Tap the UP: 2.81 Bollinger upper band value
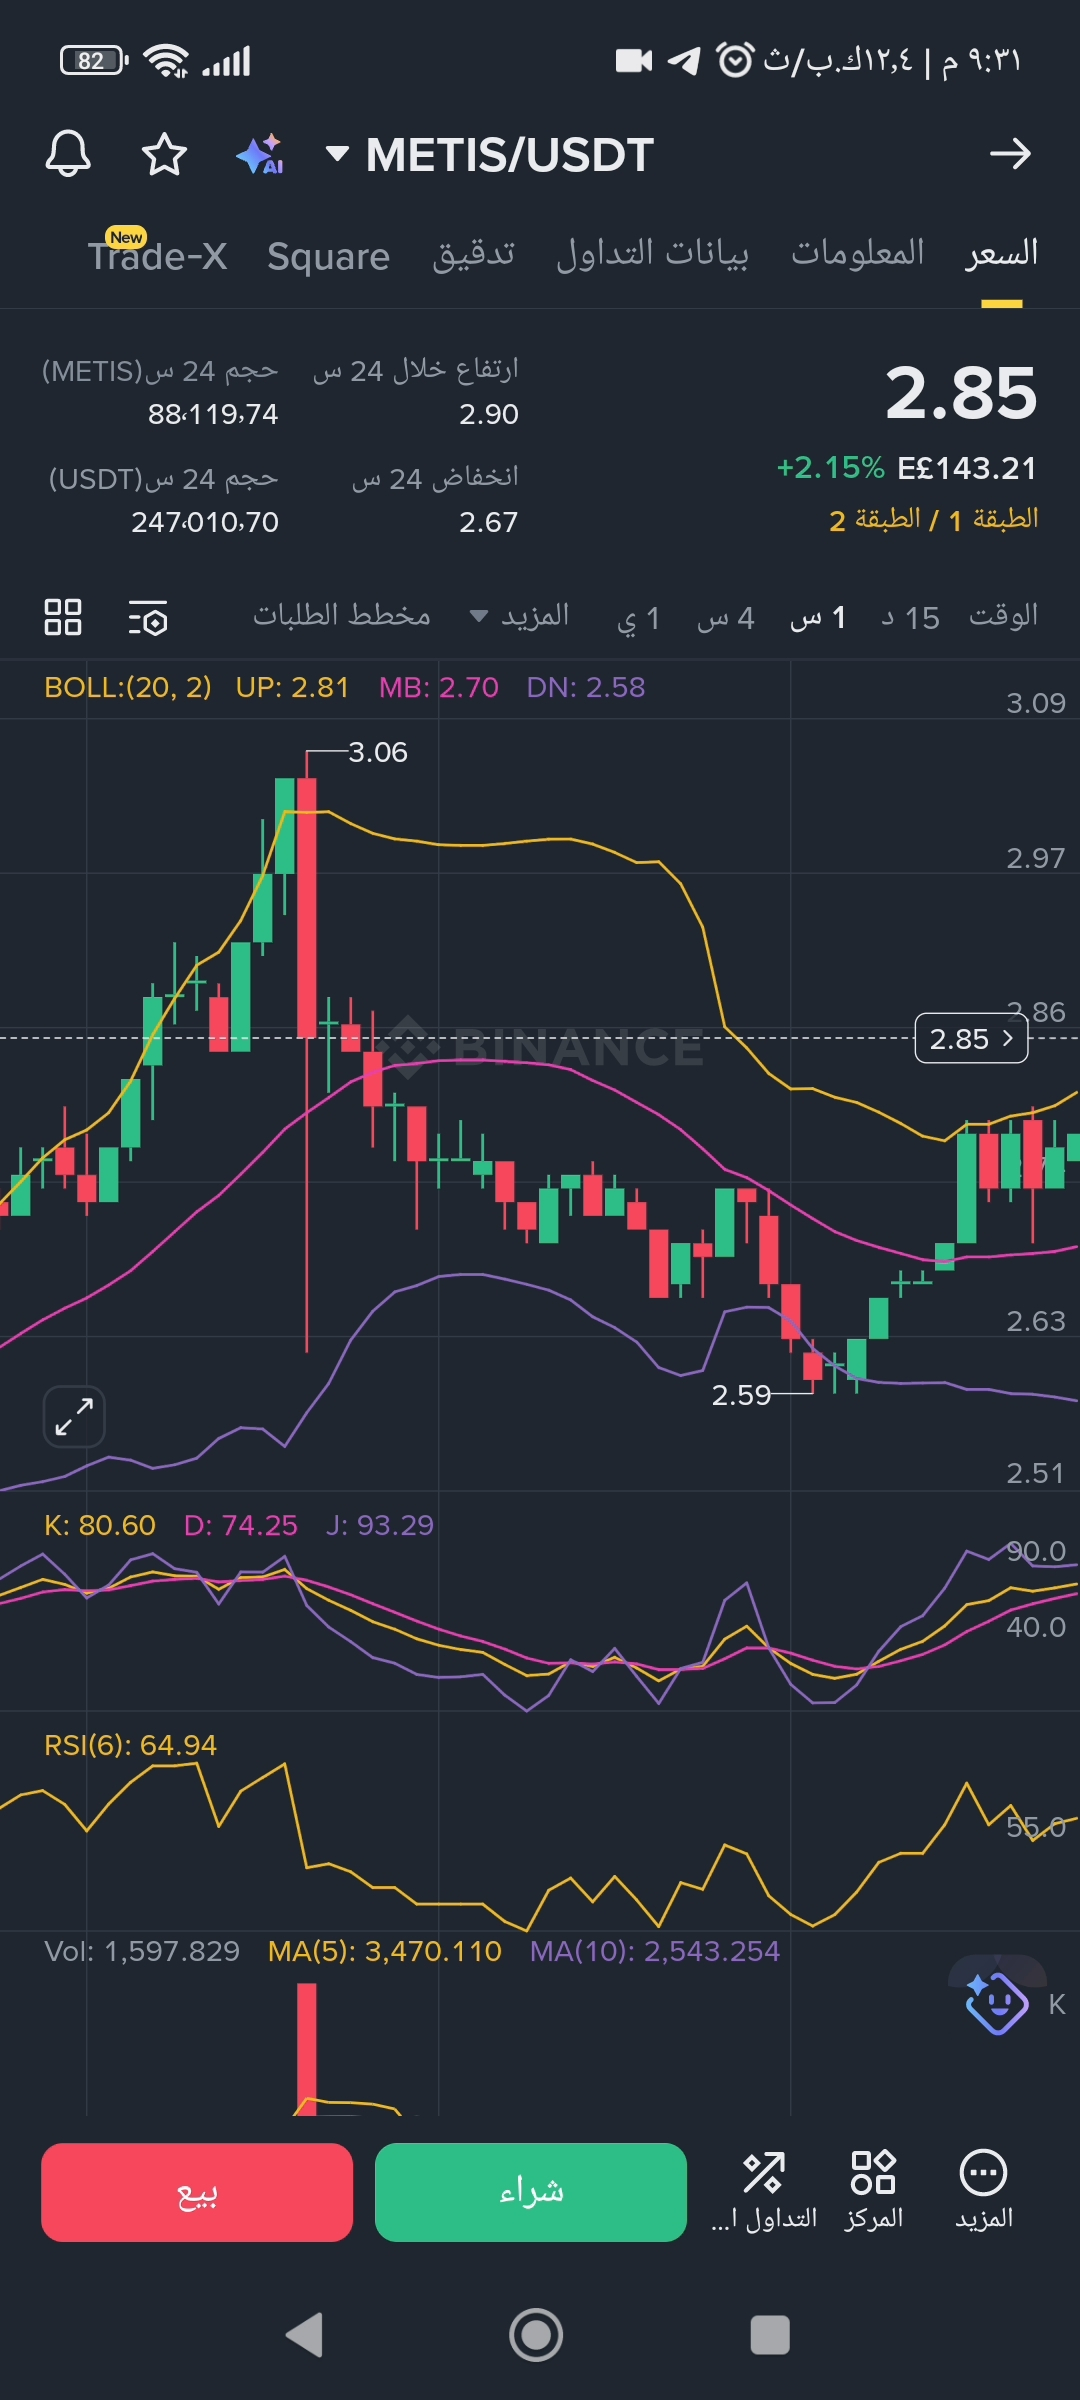Screen dimensions: 1080x2400 (x=292, y=687)
